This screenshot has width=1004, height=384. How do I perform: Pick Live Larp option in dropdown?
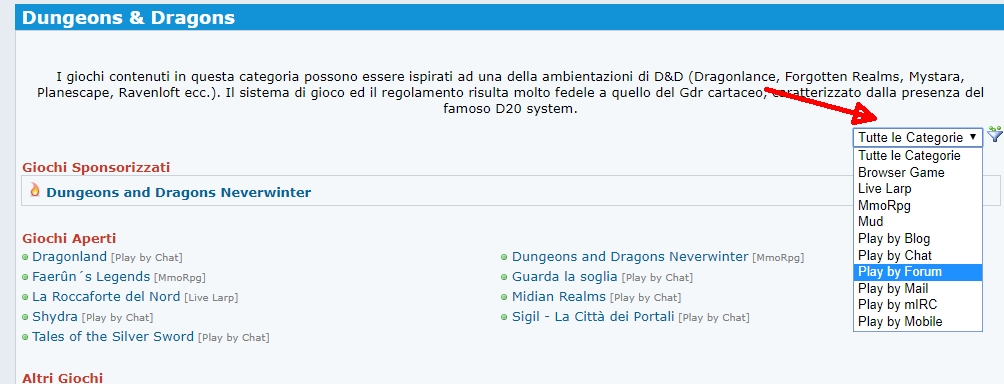[918, 189]
